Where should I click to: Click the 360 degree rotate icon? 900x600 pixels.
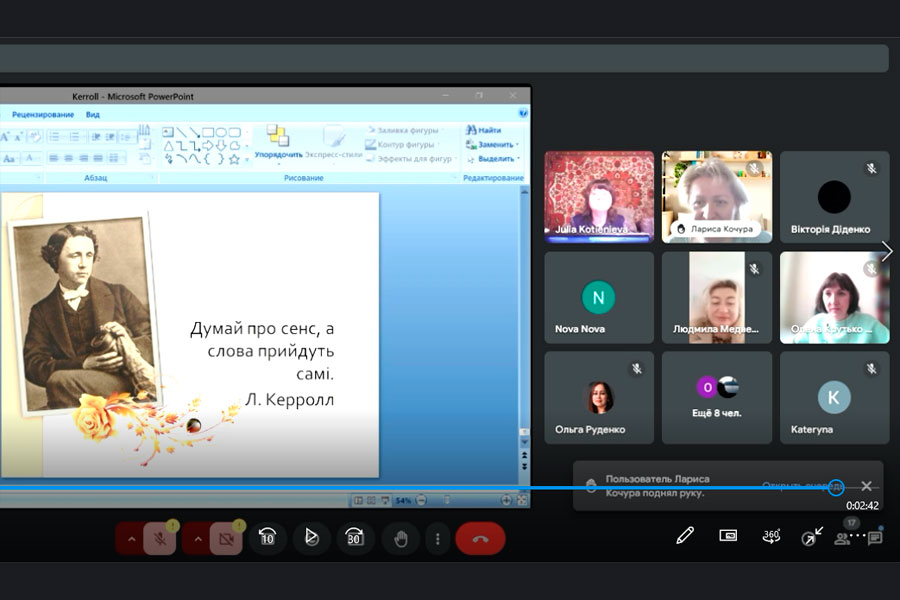pyautogui.click(x=771, y=536)
